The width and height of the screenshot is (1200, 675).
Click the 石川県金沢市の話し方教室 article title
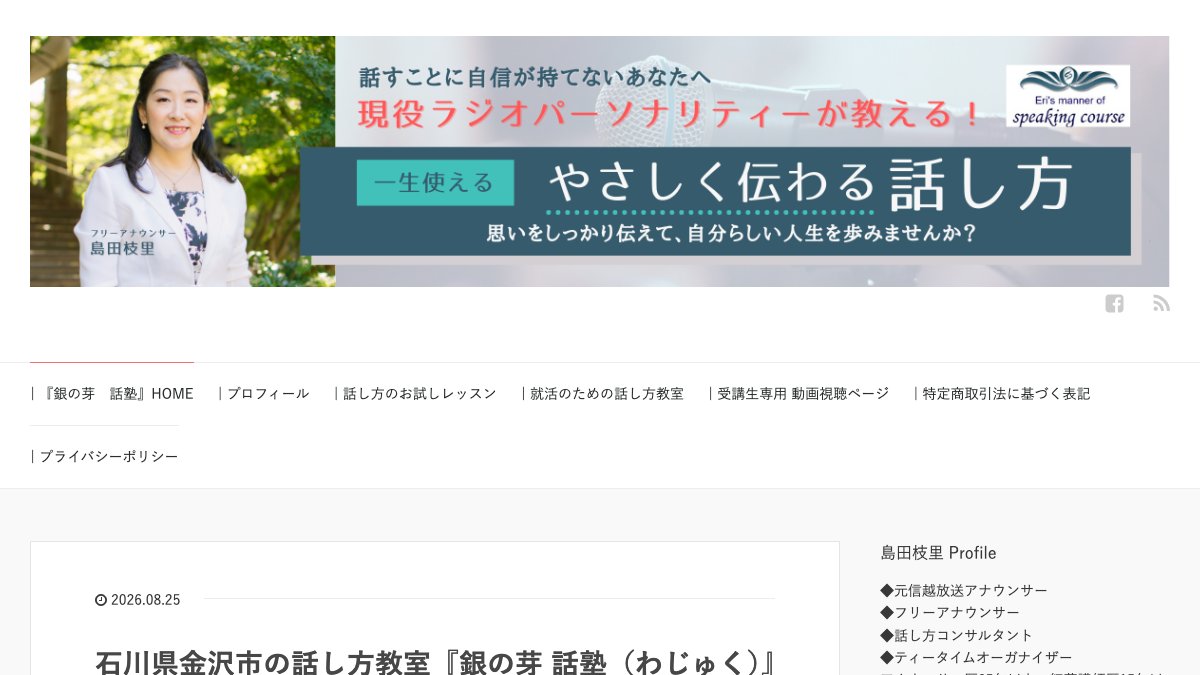436,662
